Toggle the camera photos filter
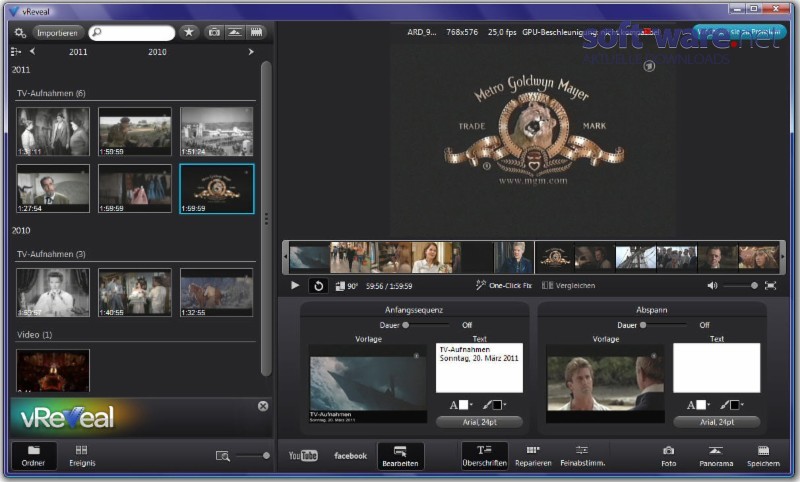Viewport: 800px width, 482px height. (214, 33)
